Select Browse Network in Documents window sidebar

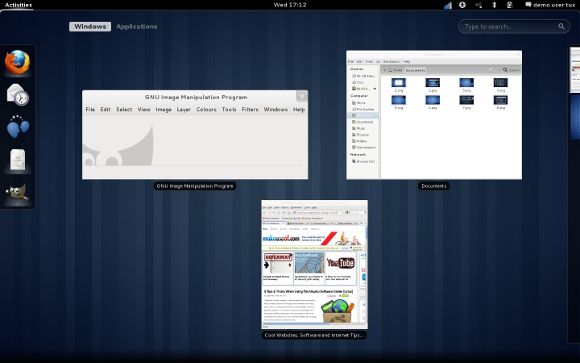click(x=363, y=161)
